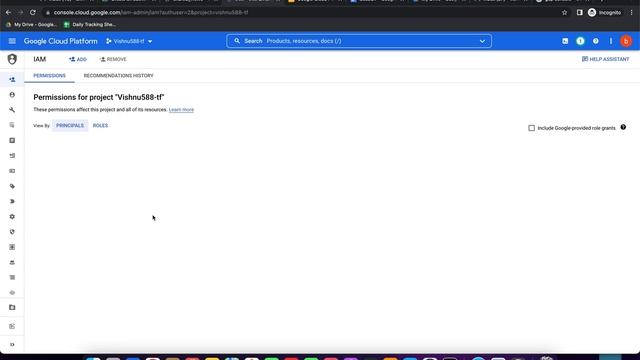This screenshot has height=360, width=640.
Task: Select the IAM add-person sidebar icon
Action: coord(12,80)
